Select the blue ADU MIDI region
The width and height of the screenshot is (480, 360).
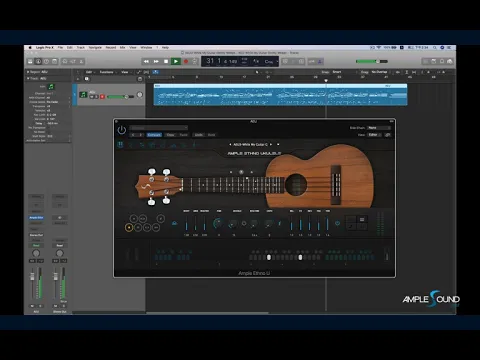coord(280,95)
